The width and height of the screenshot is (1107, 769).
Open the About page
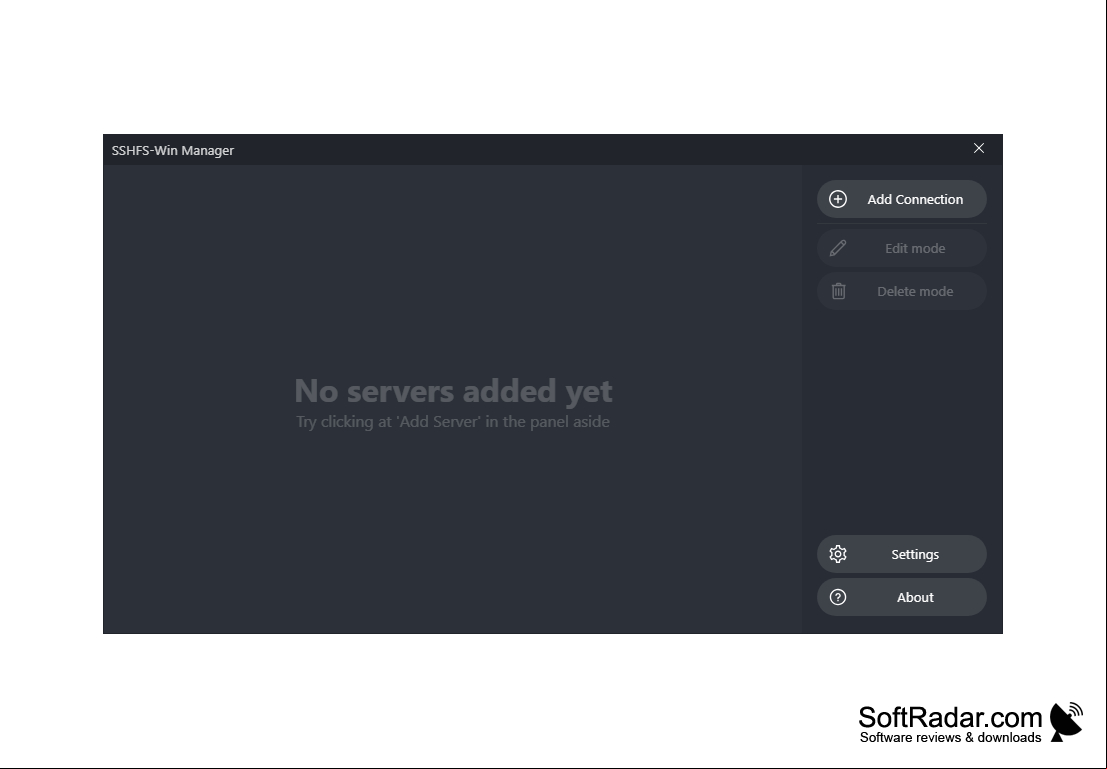point(902,597)
